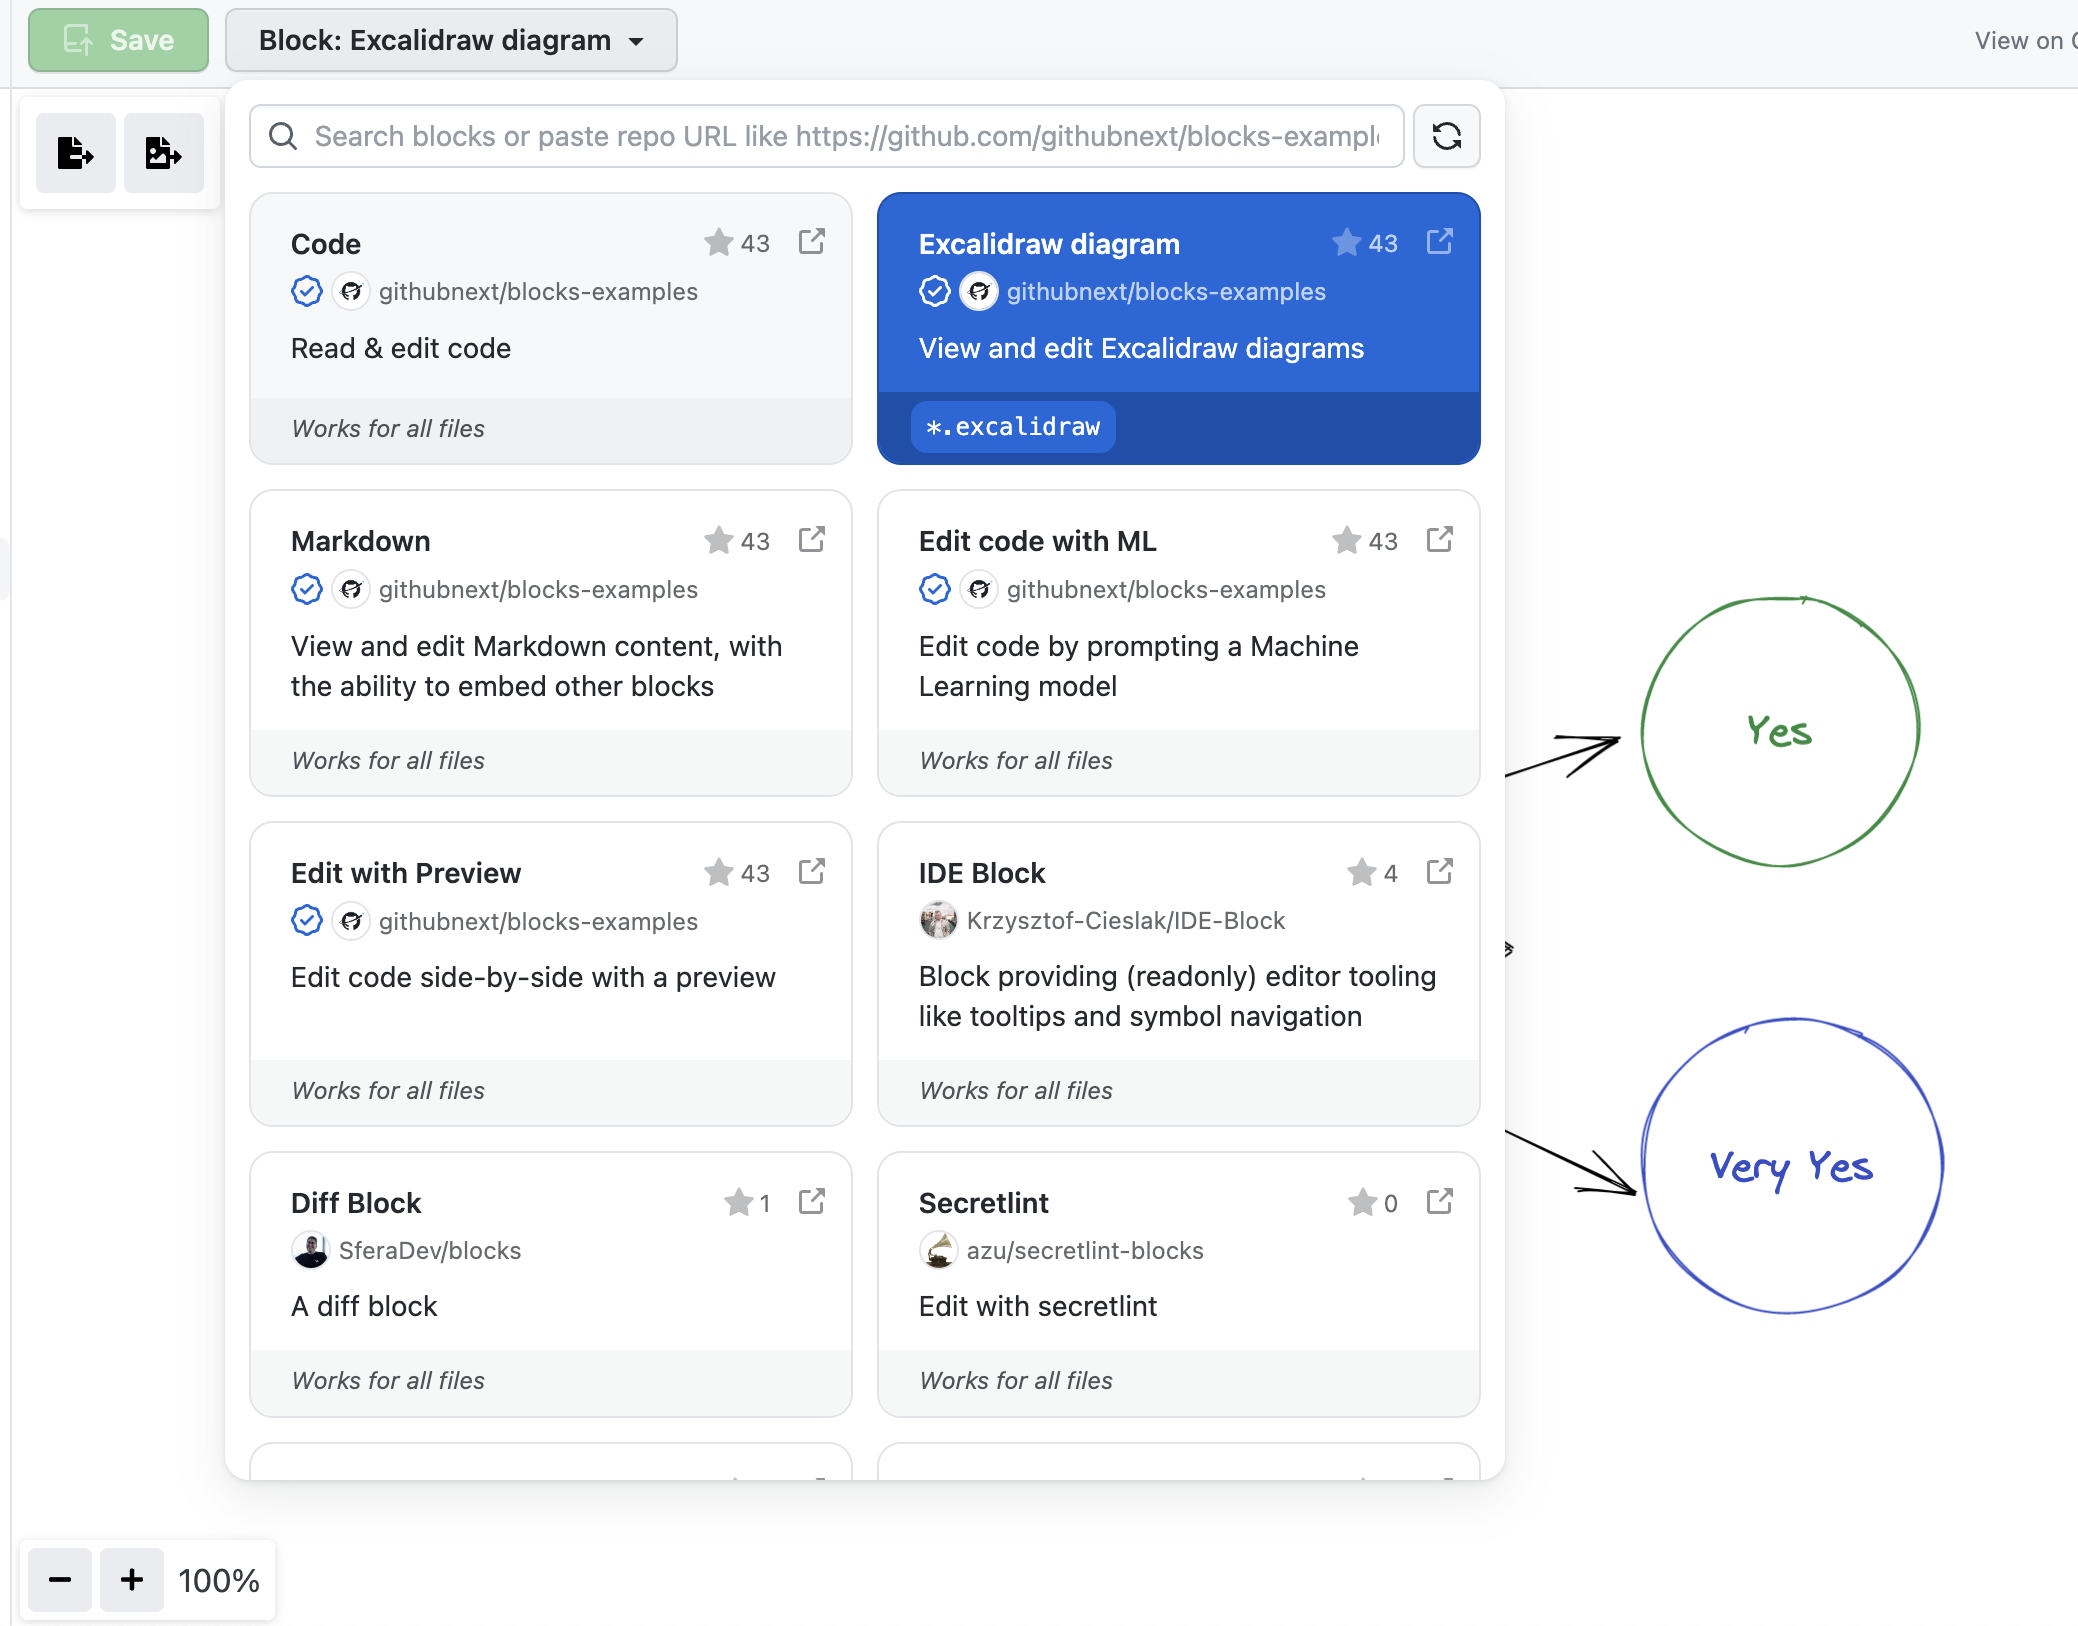
Task: Reset zoom via the 100% label
Action: (x=219, y=1580)
